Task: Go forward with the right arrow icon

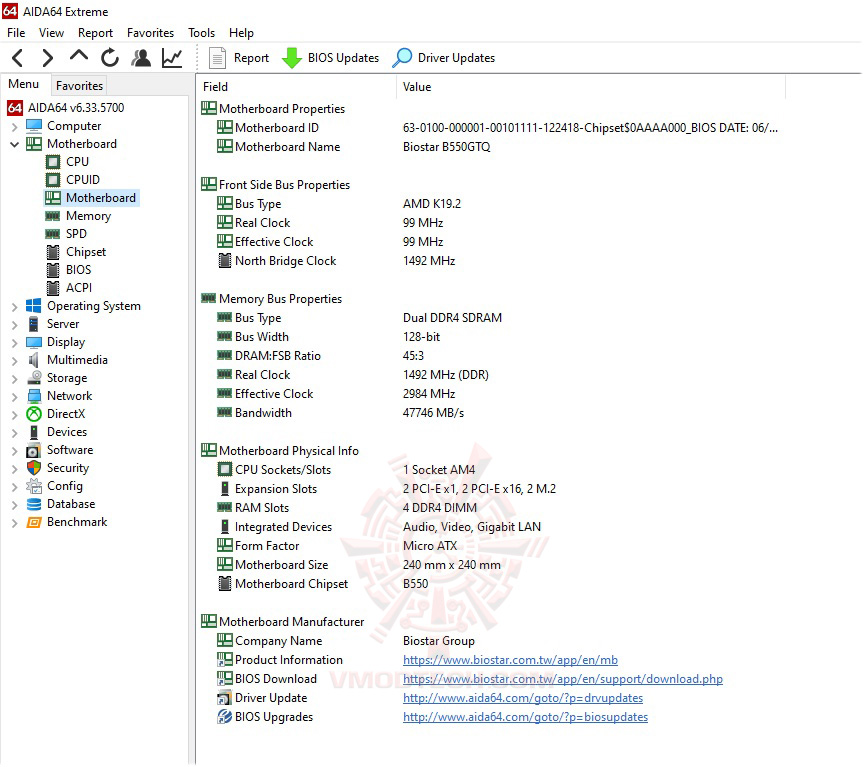Action: click(48, 58)
